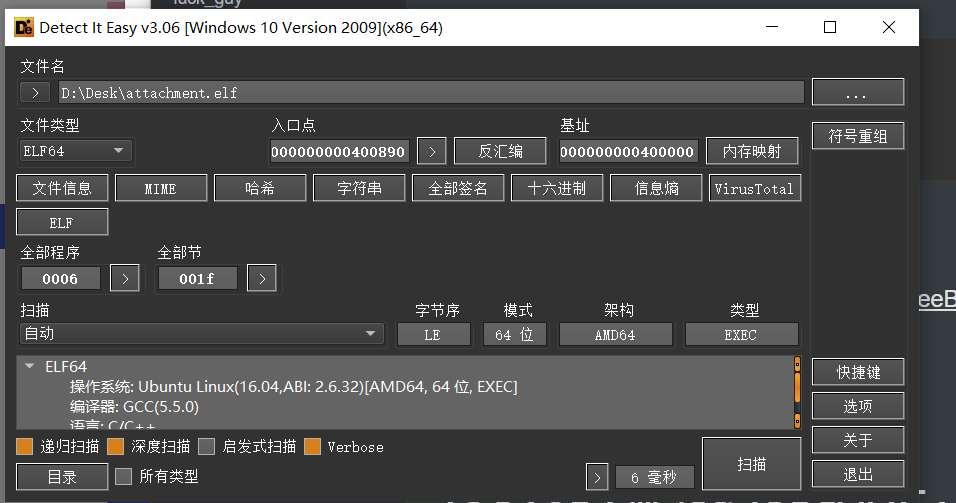Enable the 启发式扫描 checkbox
This screenshot has height=503, width=956.
pyautogui.click(x=207, y=446)
